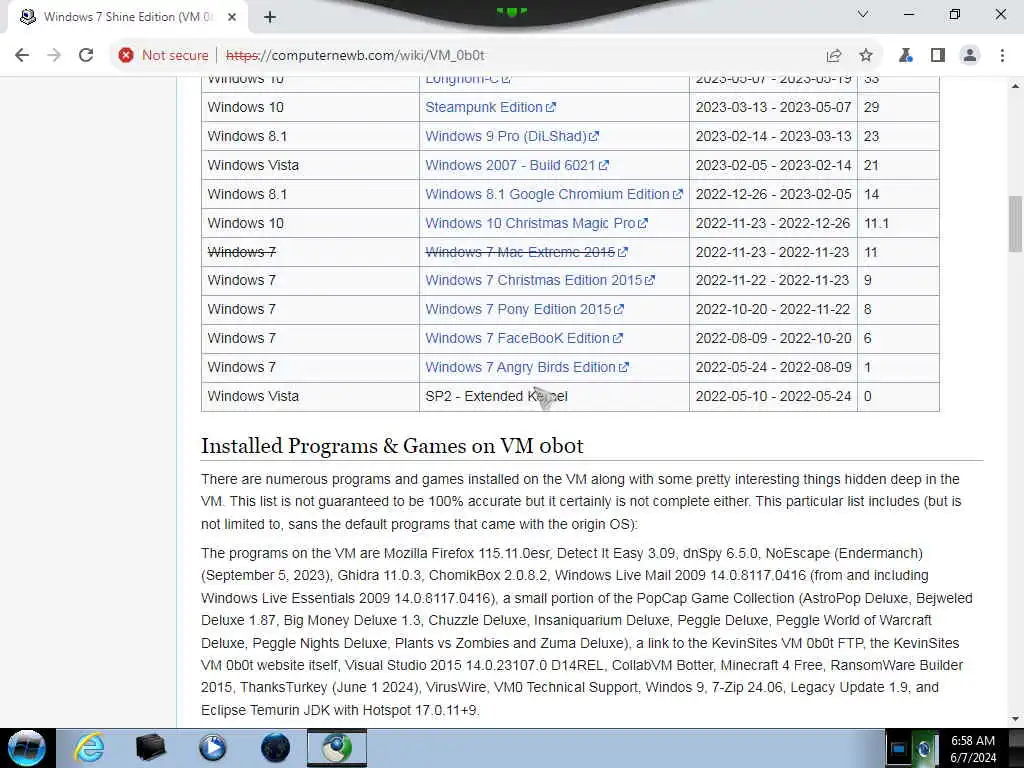Toggle the browser side panel icon
This screenshot has height=768, width=1024.
click(x=938, y=56)
